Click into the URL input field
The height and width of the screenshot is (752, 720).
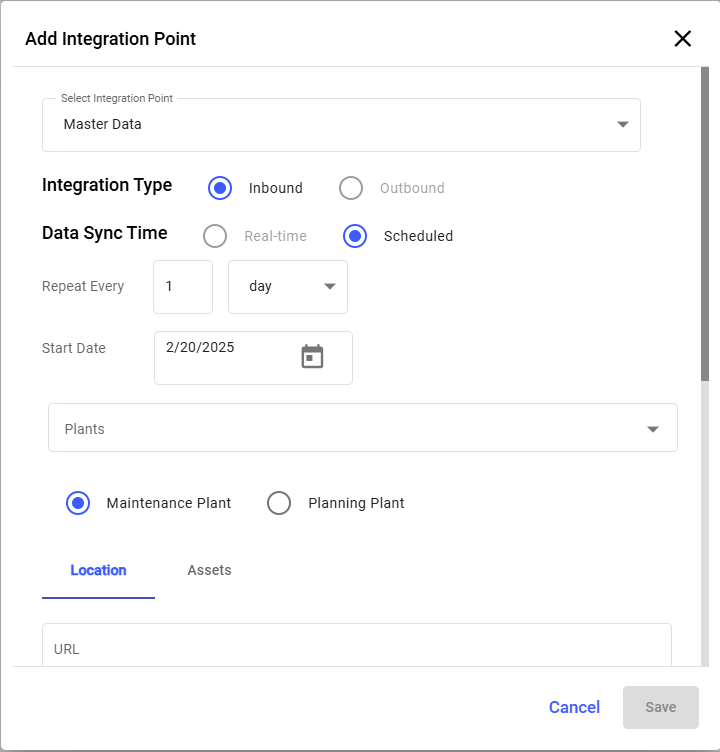356,648
